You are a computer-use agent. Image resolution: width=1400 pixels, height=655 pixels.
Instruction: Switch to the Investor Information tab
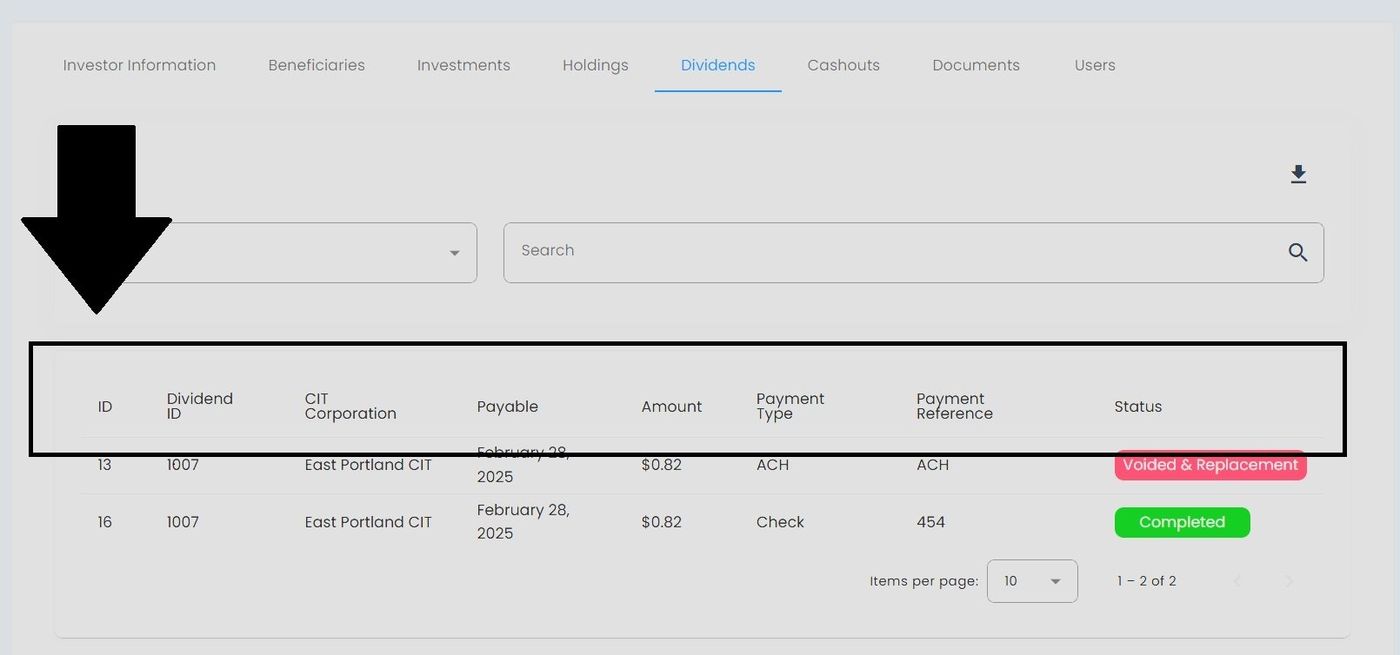[139, 65]
